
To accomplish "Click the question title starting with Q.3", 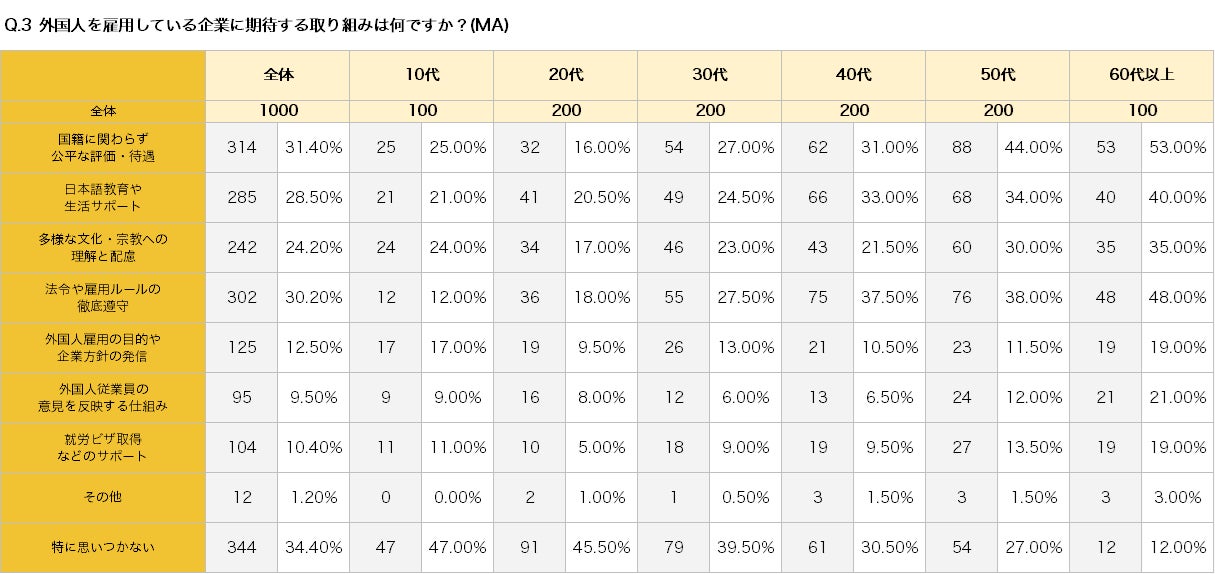I will click(257, 26).
